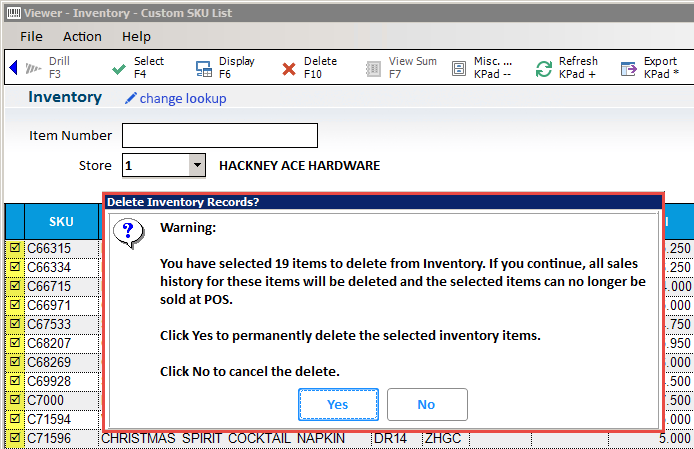
Task: Click the Store value field showing 1
Action: tap(156, 165)
